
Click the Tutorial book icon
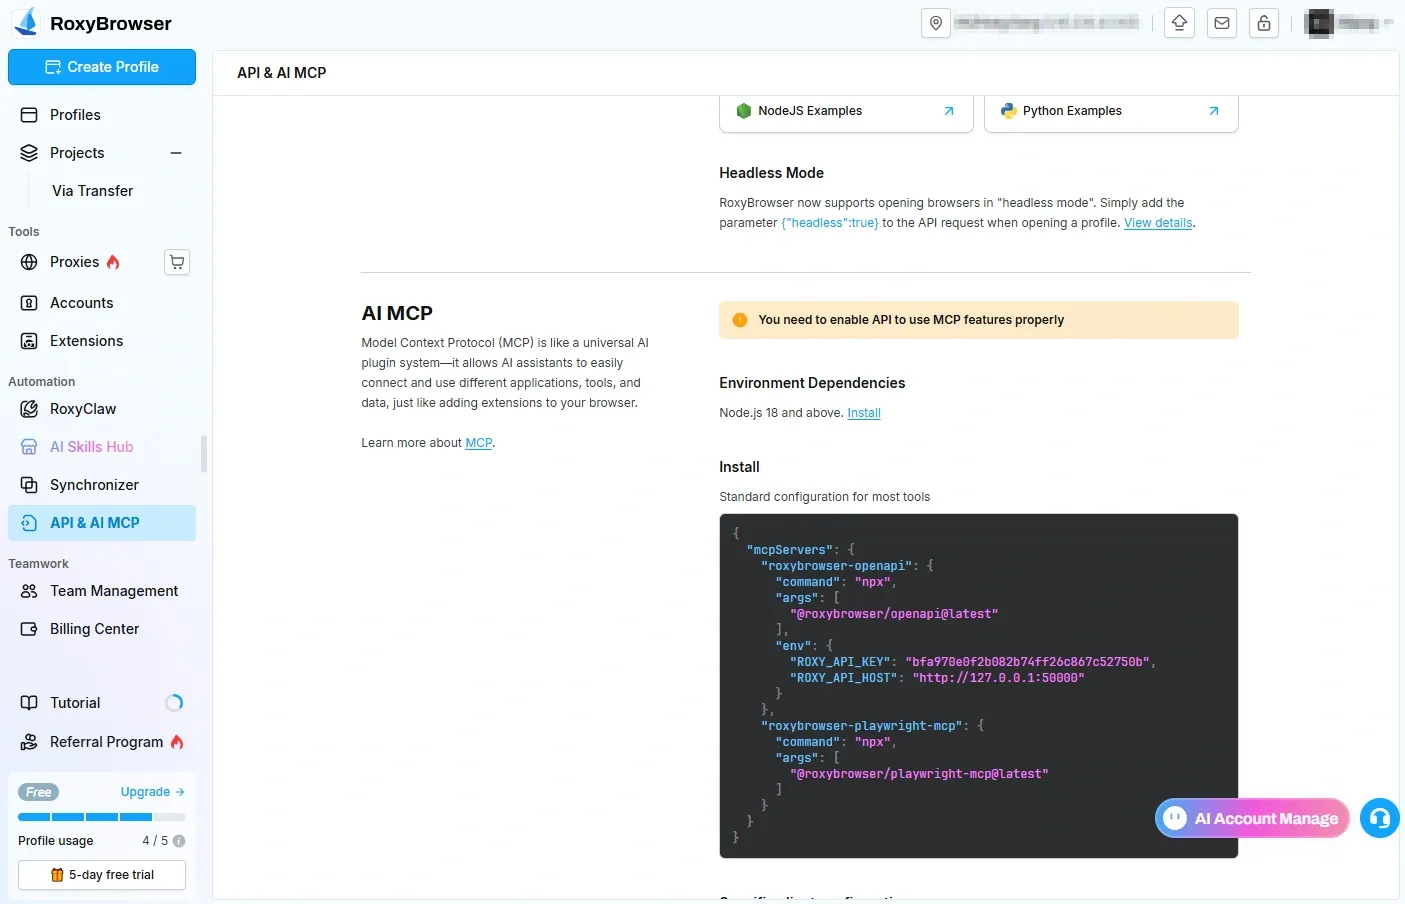(x=29, y=703)
